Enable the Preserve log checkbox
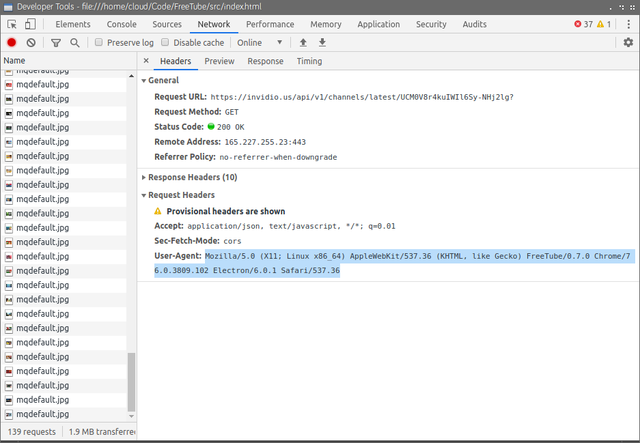Viewport: 640px width, 443px height. tap(99, 42)
